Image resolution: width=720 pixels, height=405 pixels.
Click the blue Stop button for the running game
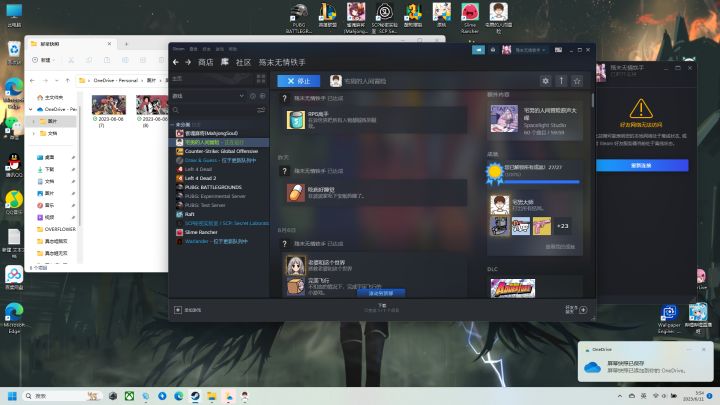[x=298, y=81]
